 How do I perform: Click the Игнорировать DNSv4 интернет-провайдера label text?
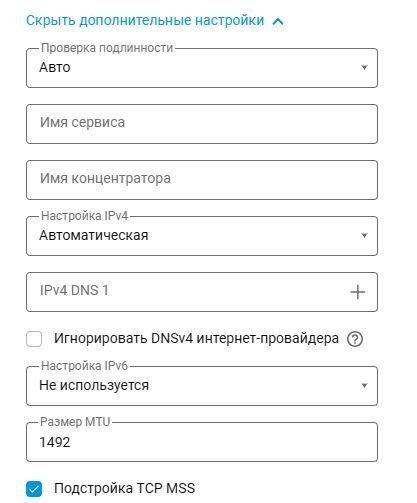tap(196, 339)
